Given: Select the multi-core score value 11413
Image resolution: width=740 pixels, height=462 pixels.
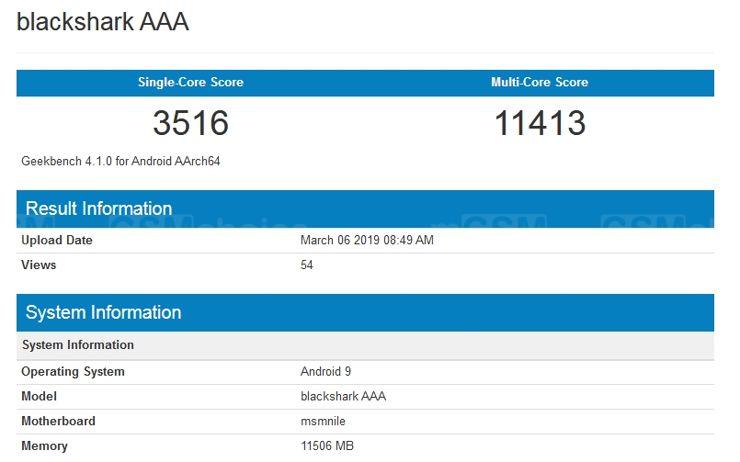Looking at the screenshot, I should click(x=540, y=123).
